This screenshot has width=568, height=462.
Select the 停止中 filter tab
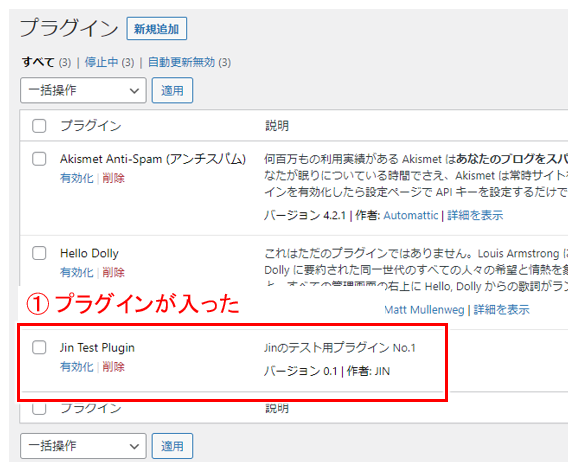101,62
